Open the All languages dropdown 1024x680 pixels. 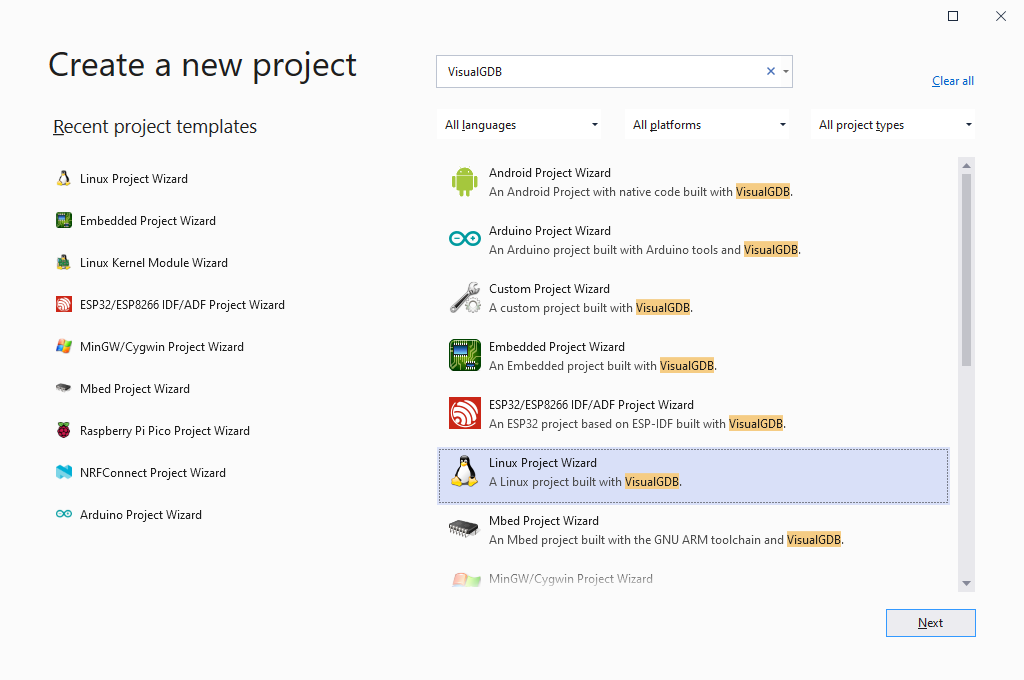point(520,125)
